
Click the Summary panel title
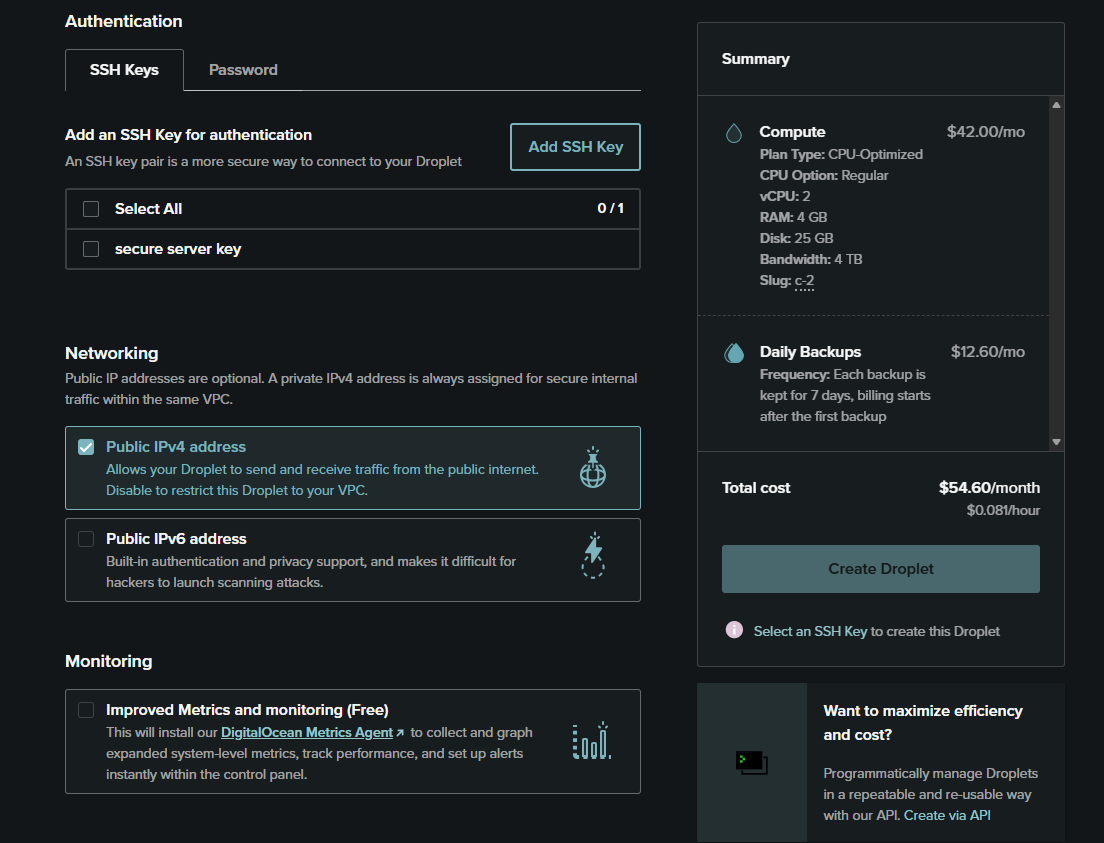coord(755,58)
